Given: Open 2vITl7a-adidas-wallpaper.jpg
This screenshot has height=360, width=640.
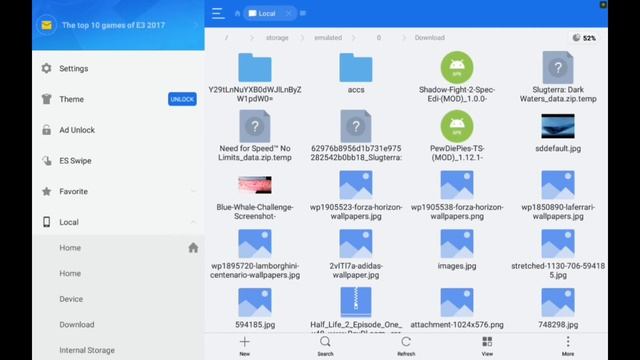Looking at the screenshot, I should click(x=356, y=254).
